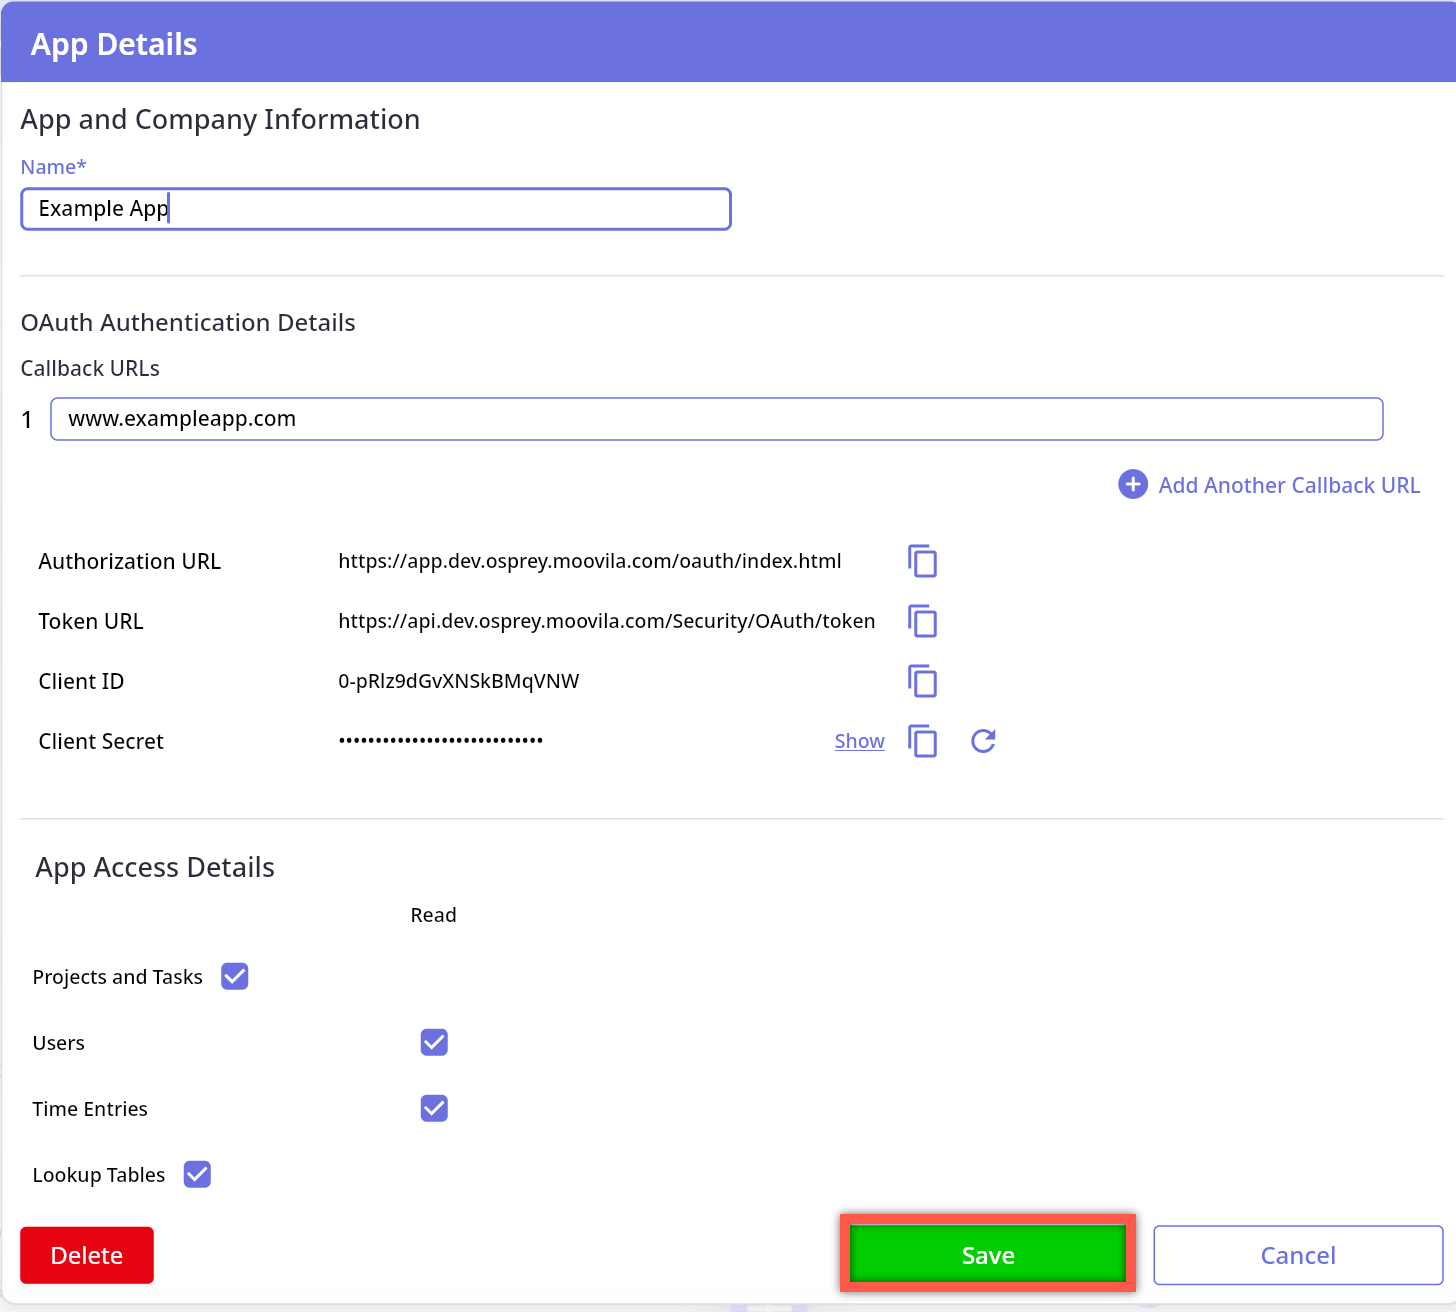This screenshot has width=1456, height=1312.
Task: Regenerate the Client Secret
Action: [983, 741]
